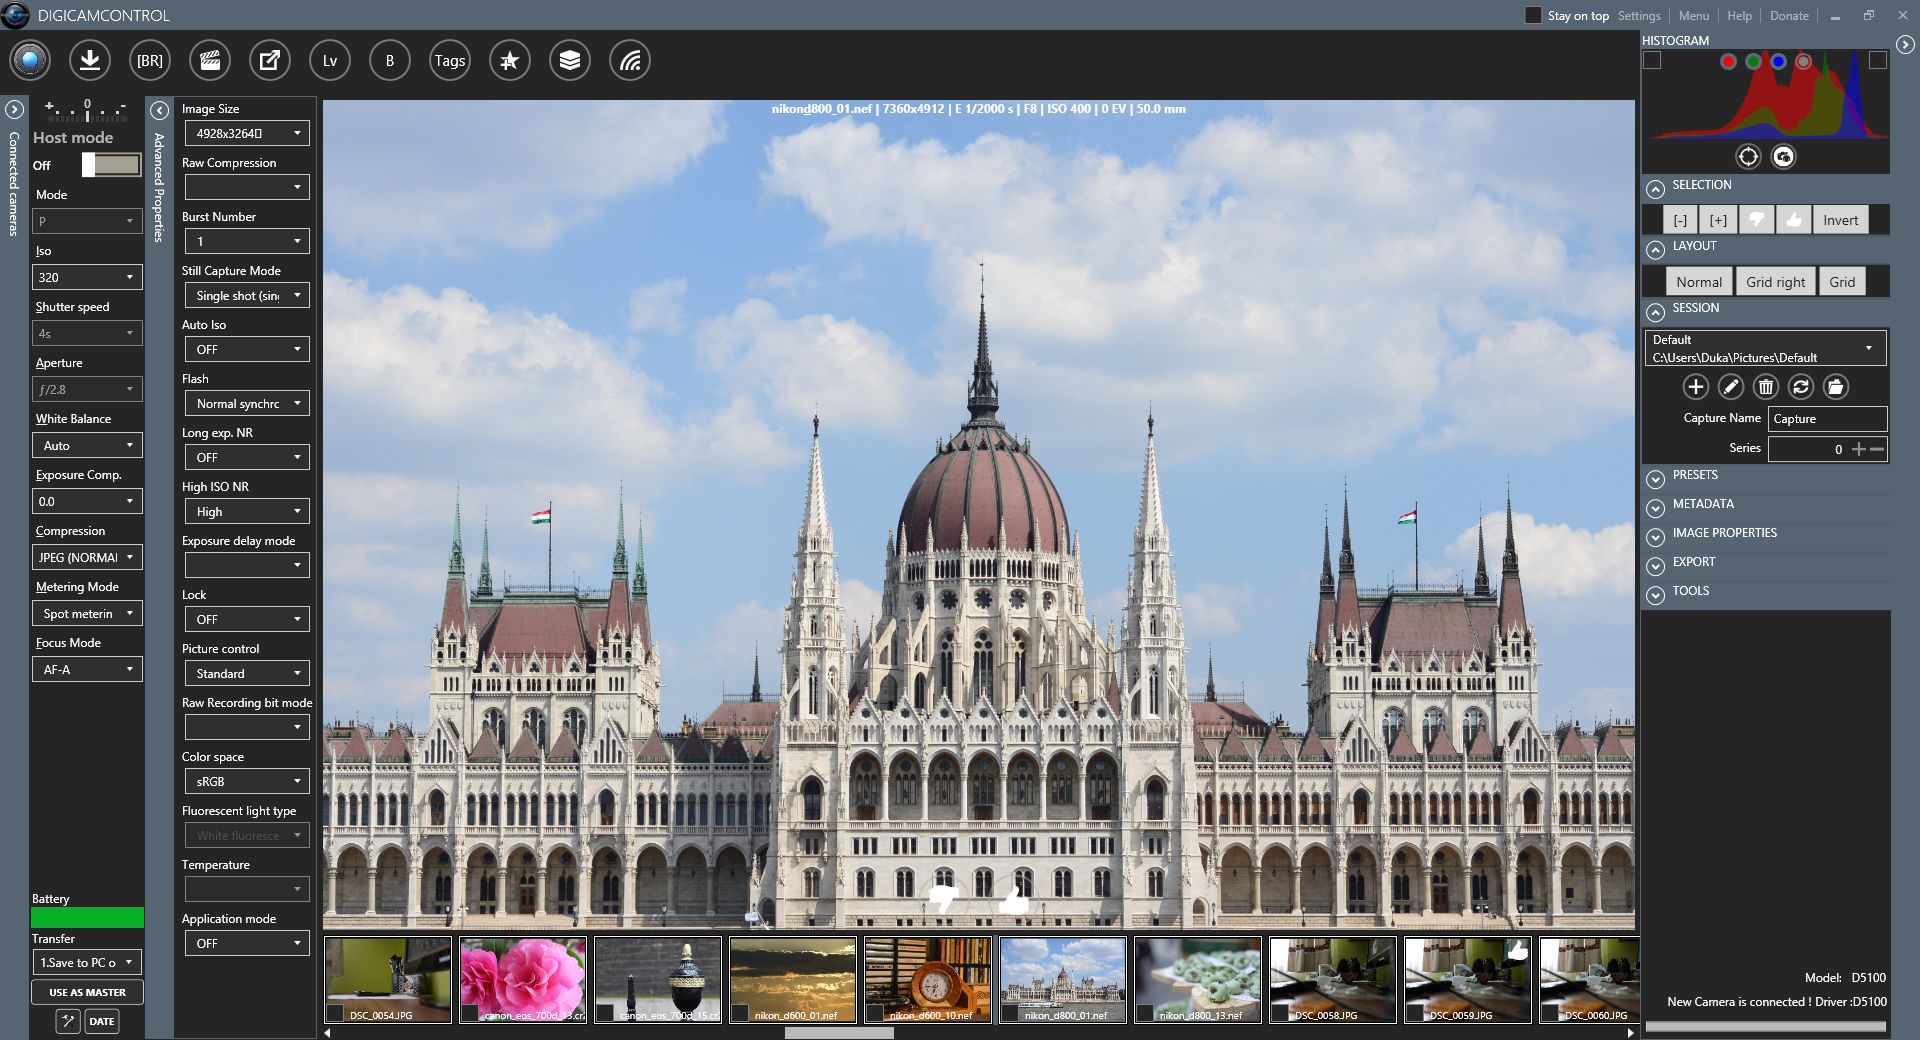Open bracketing via the [BR] icon
1920x1040 pixels.
pos(150,60)
